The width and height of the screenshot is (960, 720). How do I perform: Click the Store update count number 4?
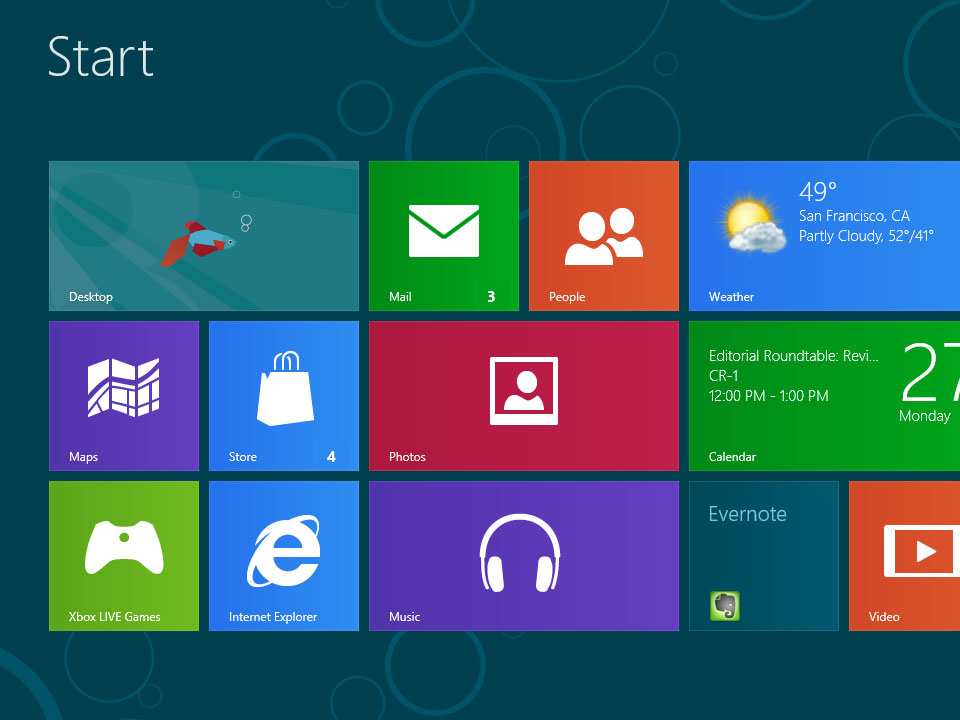(x=331, y=457)
